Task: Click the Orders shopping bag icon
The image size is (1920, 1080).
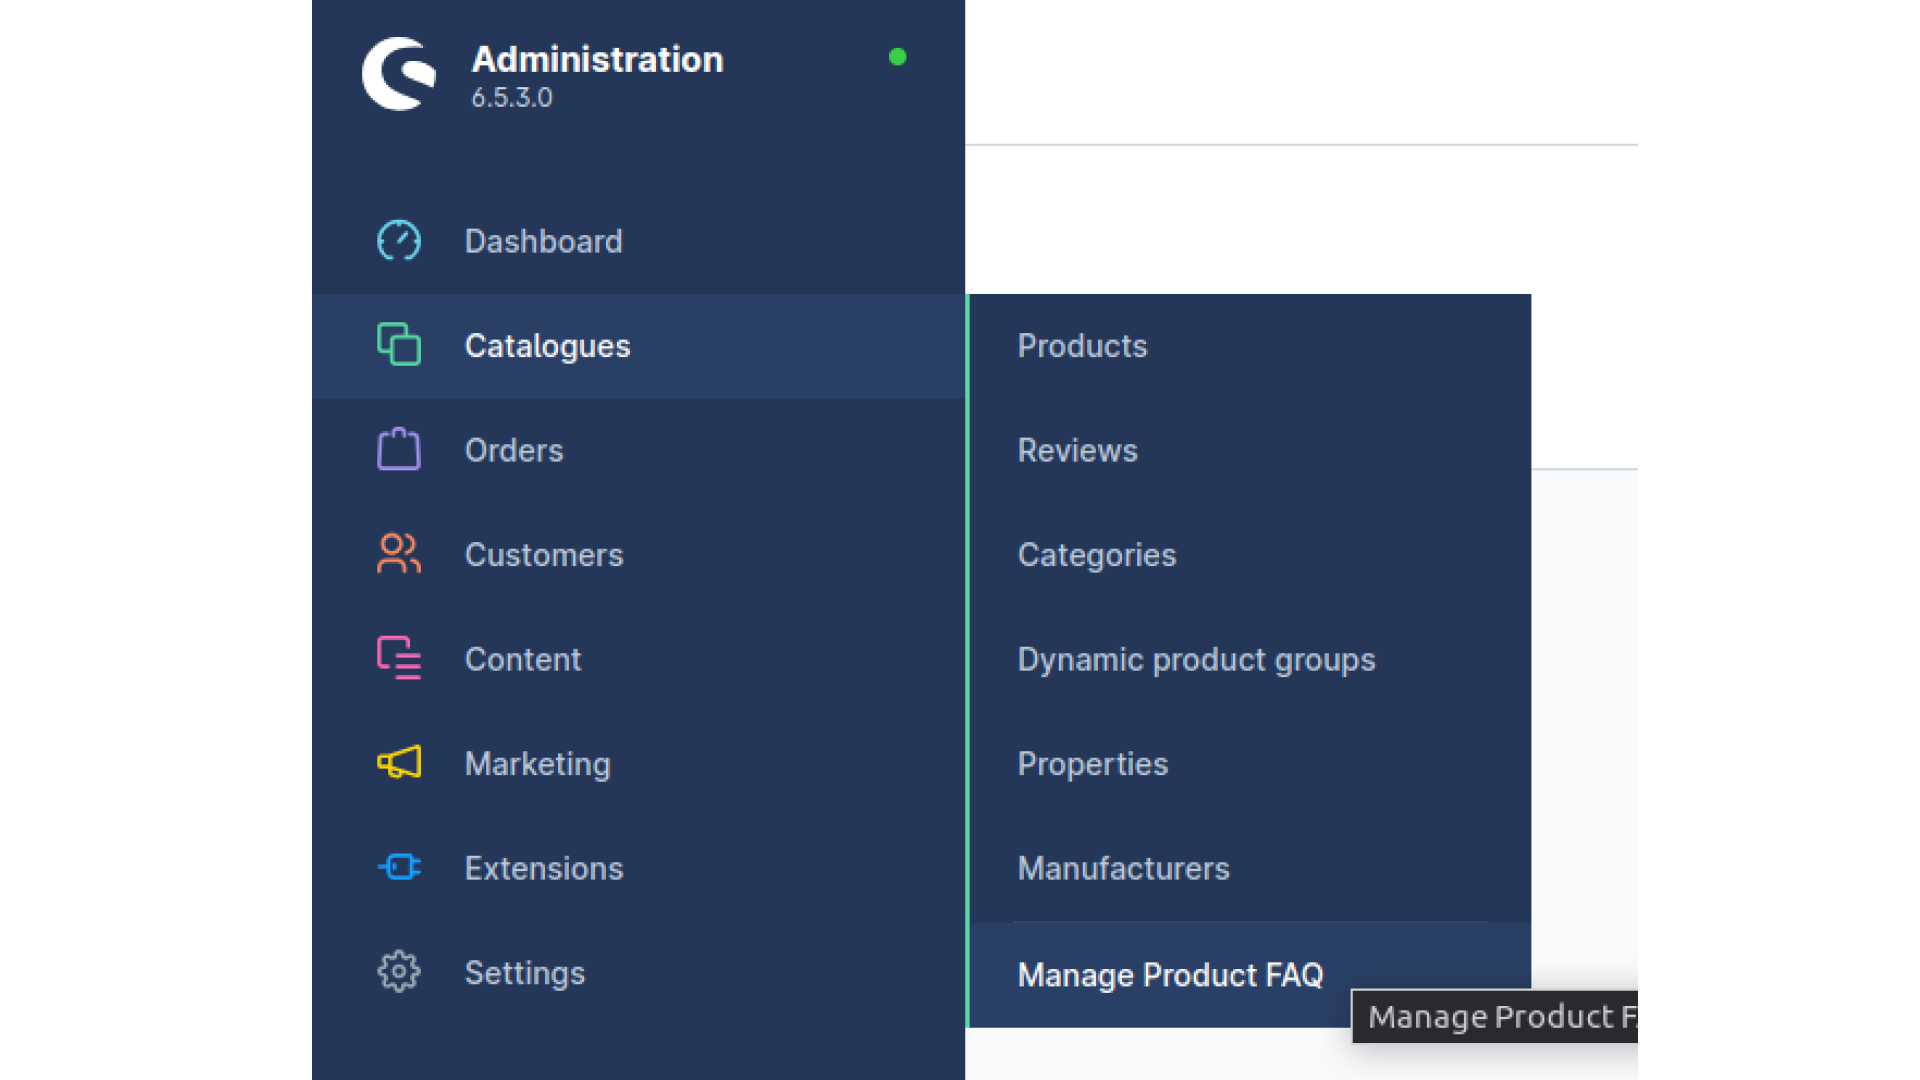Action: click(399, 449)
